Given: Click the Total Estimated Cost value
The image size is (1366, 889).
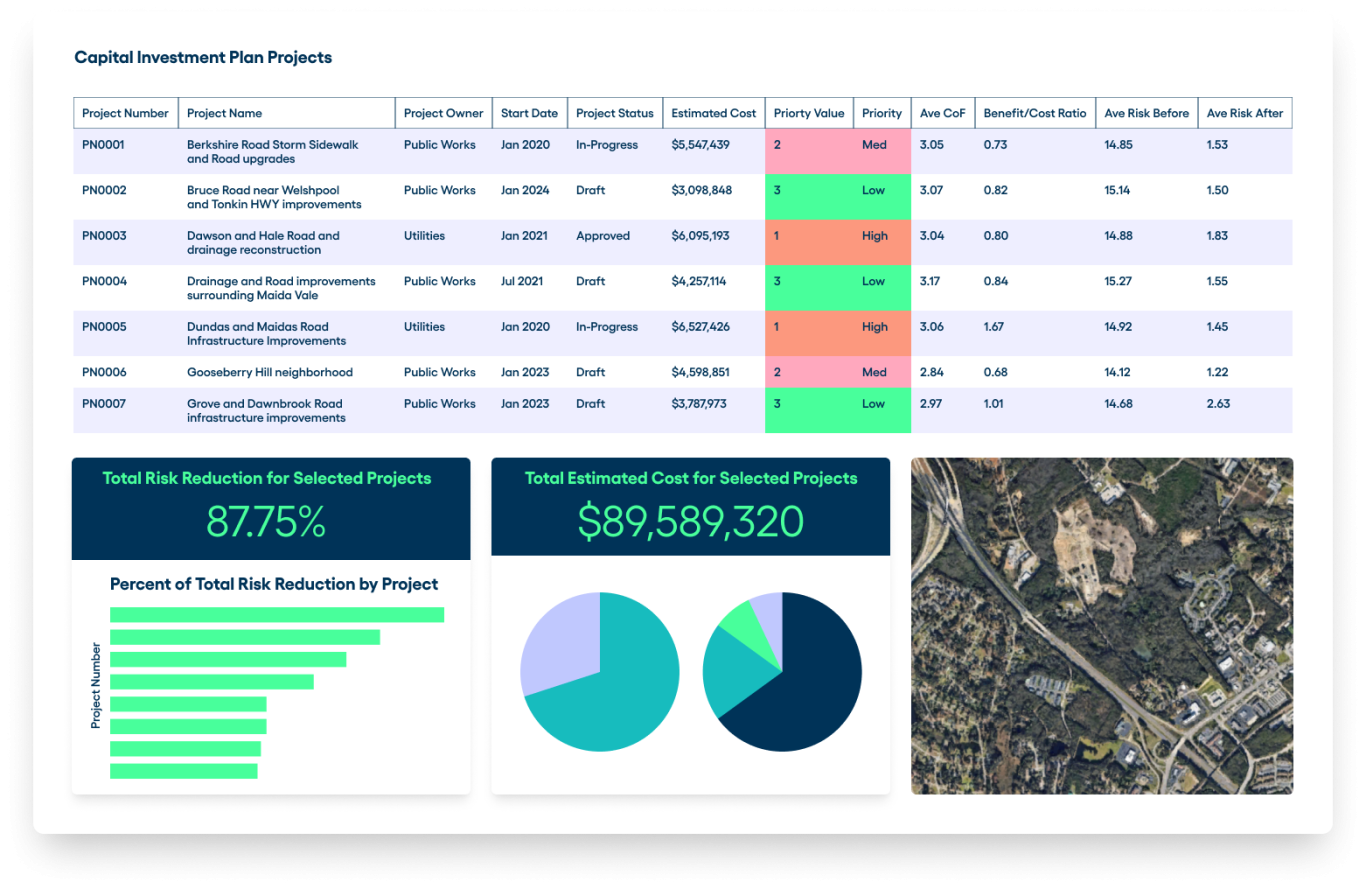Looking at the screenshot, I should pyautogui.click(x=690, y=520).
